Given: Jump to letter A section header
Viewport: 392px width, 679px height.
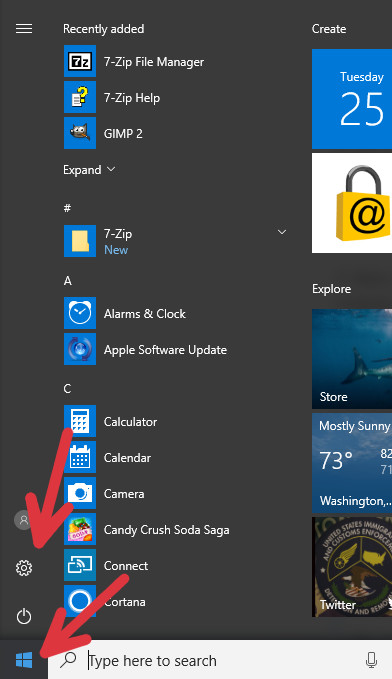Looking at the screenshot, I should [x=68, y=281].
